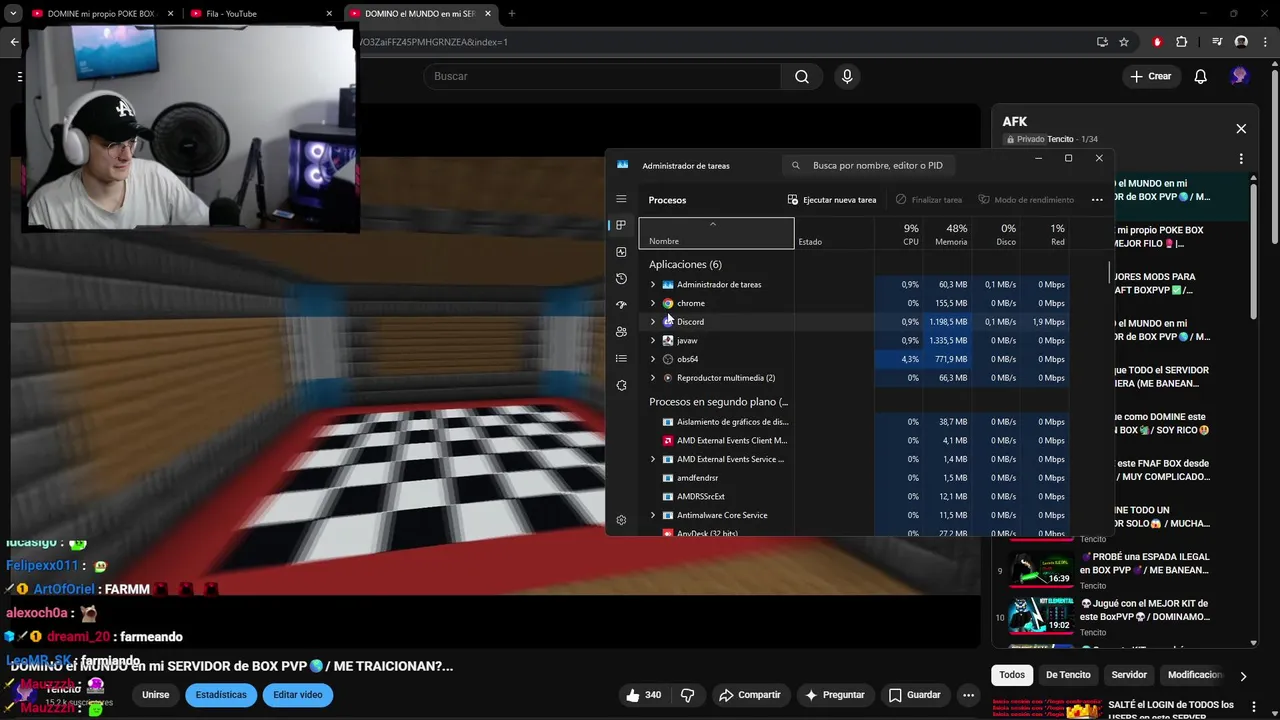Select the amdfendrsr background process row
1280x720 pixels.
[854, 478]
